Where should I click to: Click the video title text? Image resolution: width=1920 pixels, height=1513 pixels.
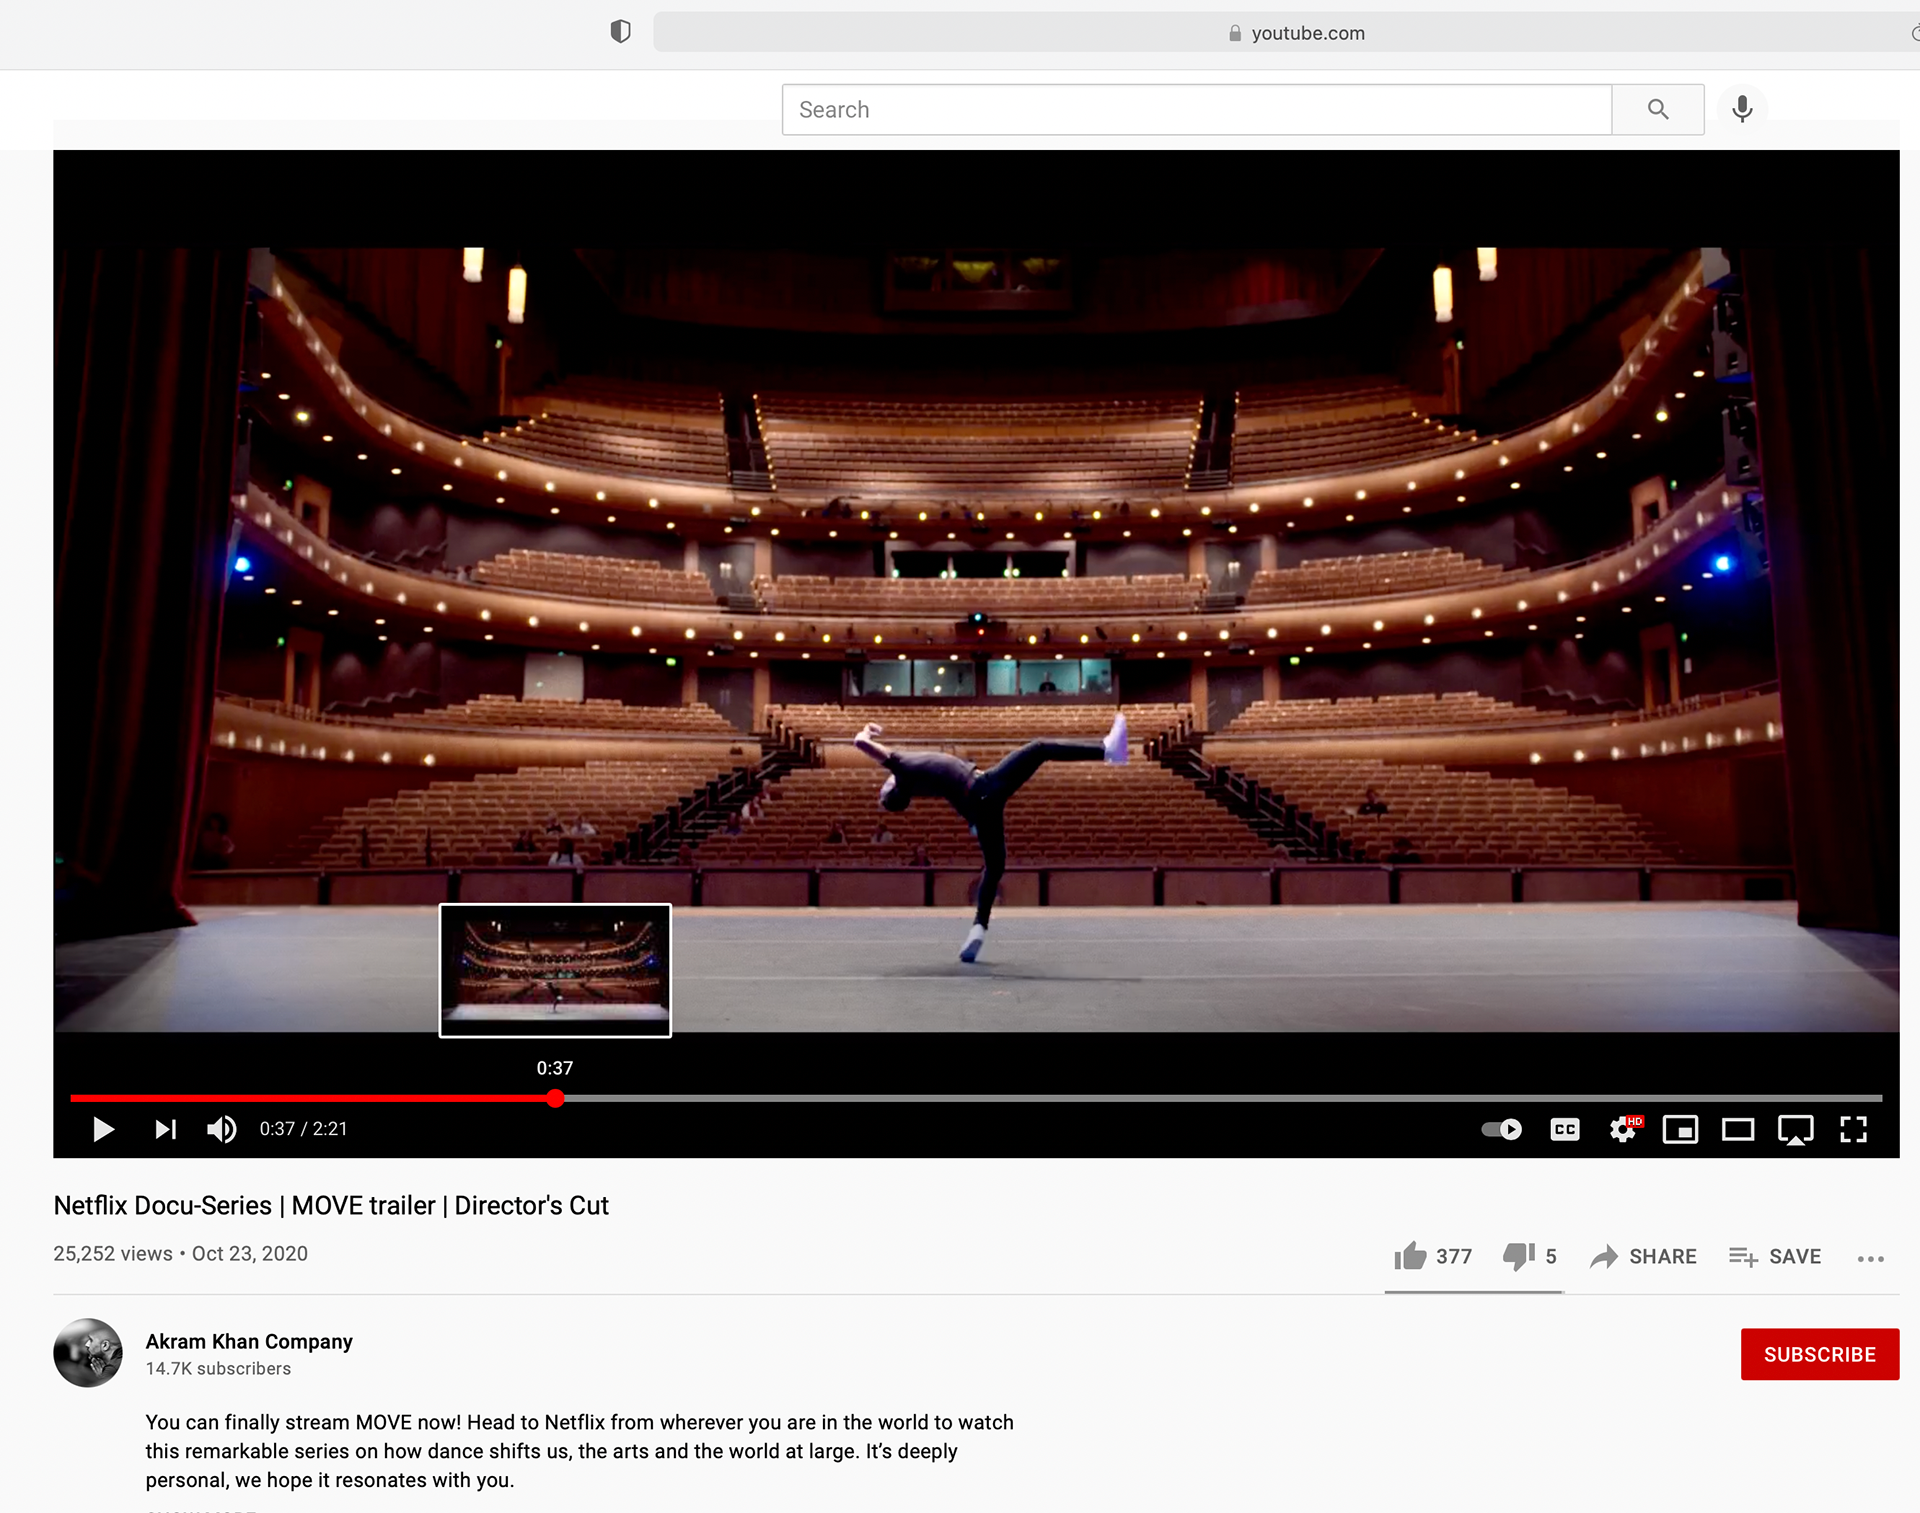331,1205
